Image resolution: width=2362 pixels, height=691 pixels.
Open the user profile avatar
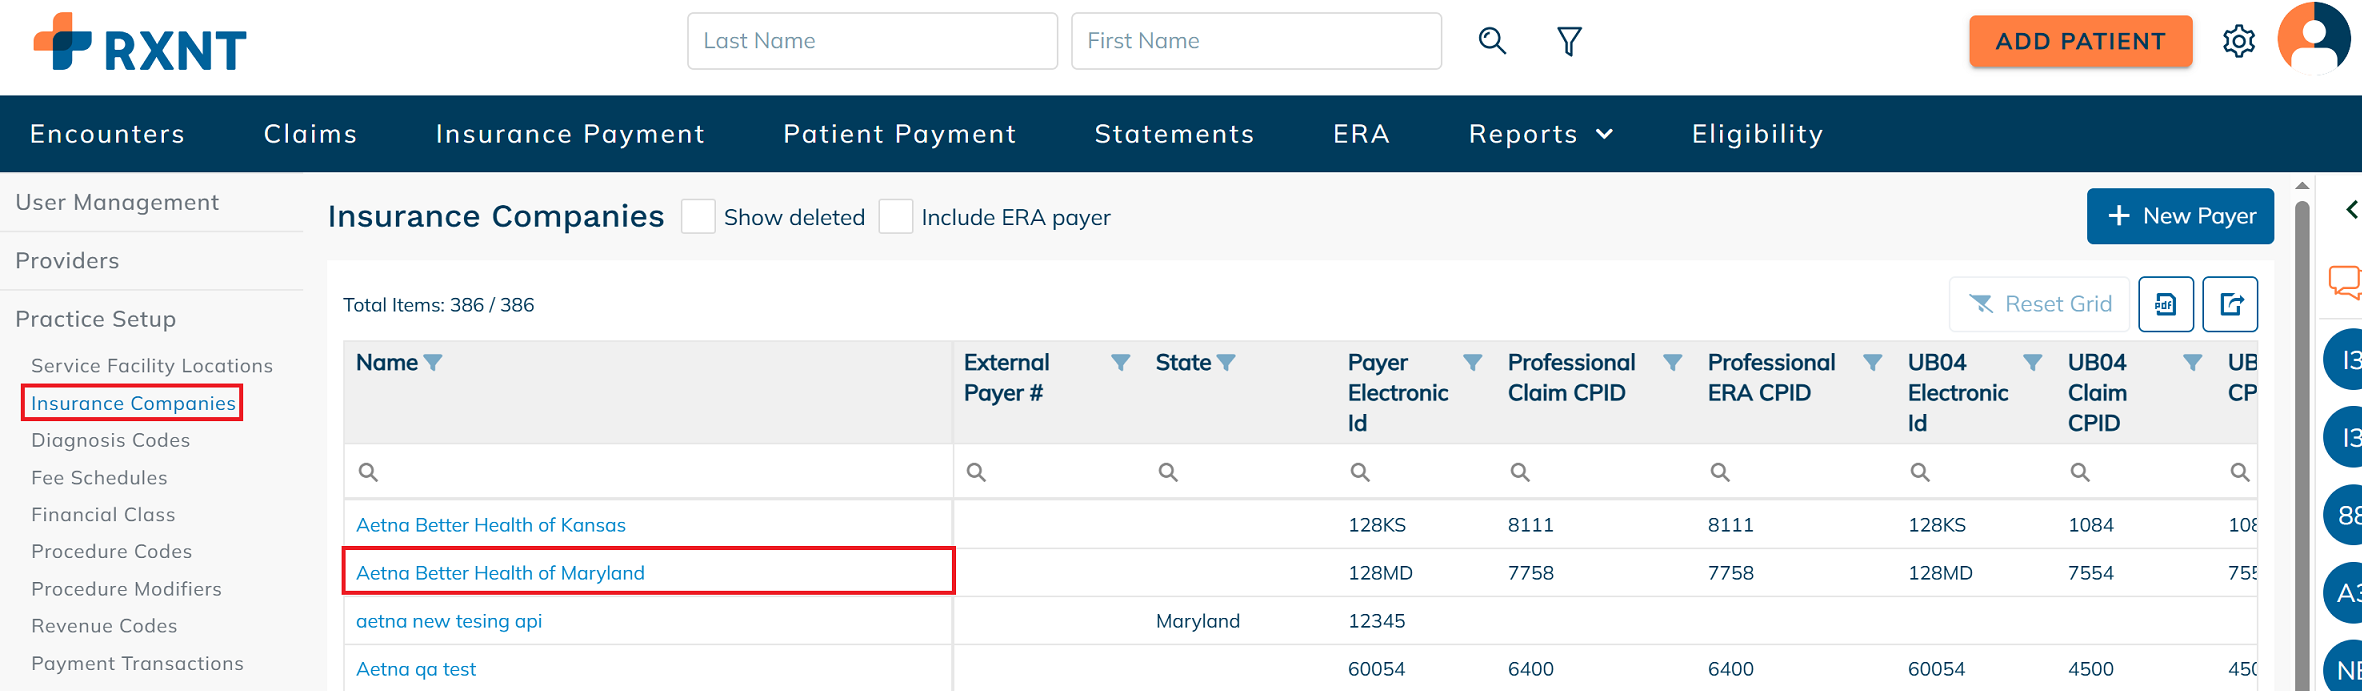tap(2314, 38)
